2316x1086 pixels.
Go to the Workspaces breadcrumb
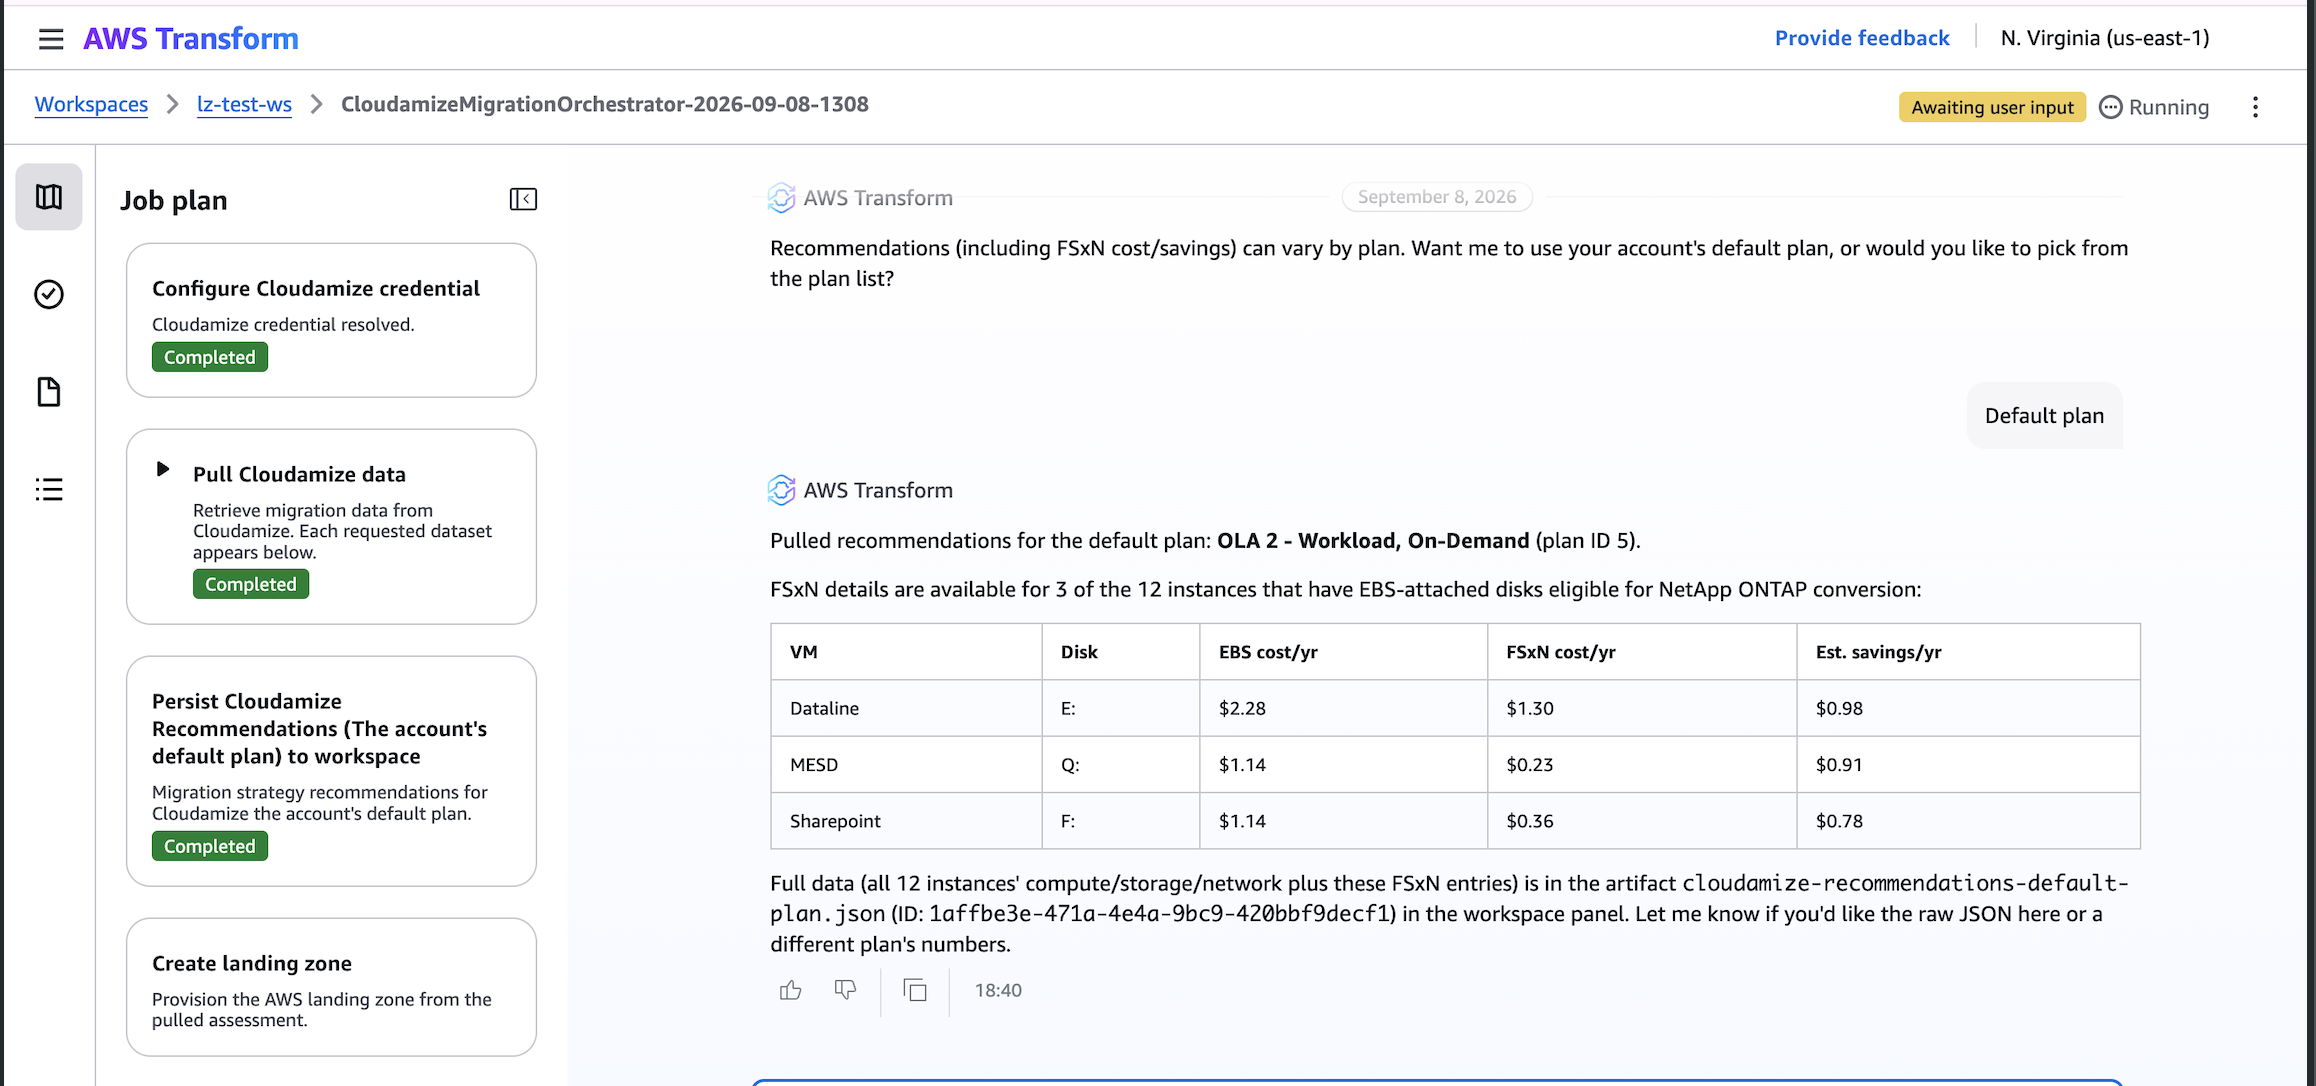tap(91, 104)
